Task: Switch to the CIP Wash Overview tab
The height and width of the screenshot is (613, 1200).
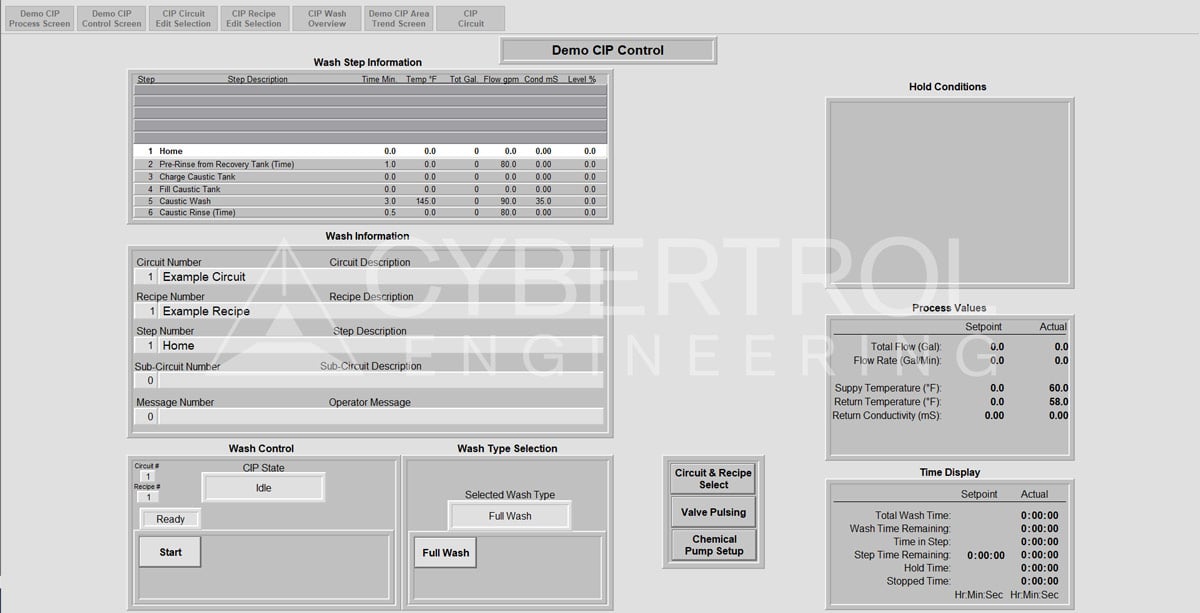Action: [326, 17]
